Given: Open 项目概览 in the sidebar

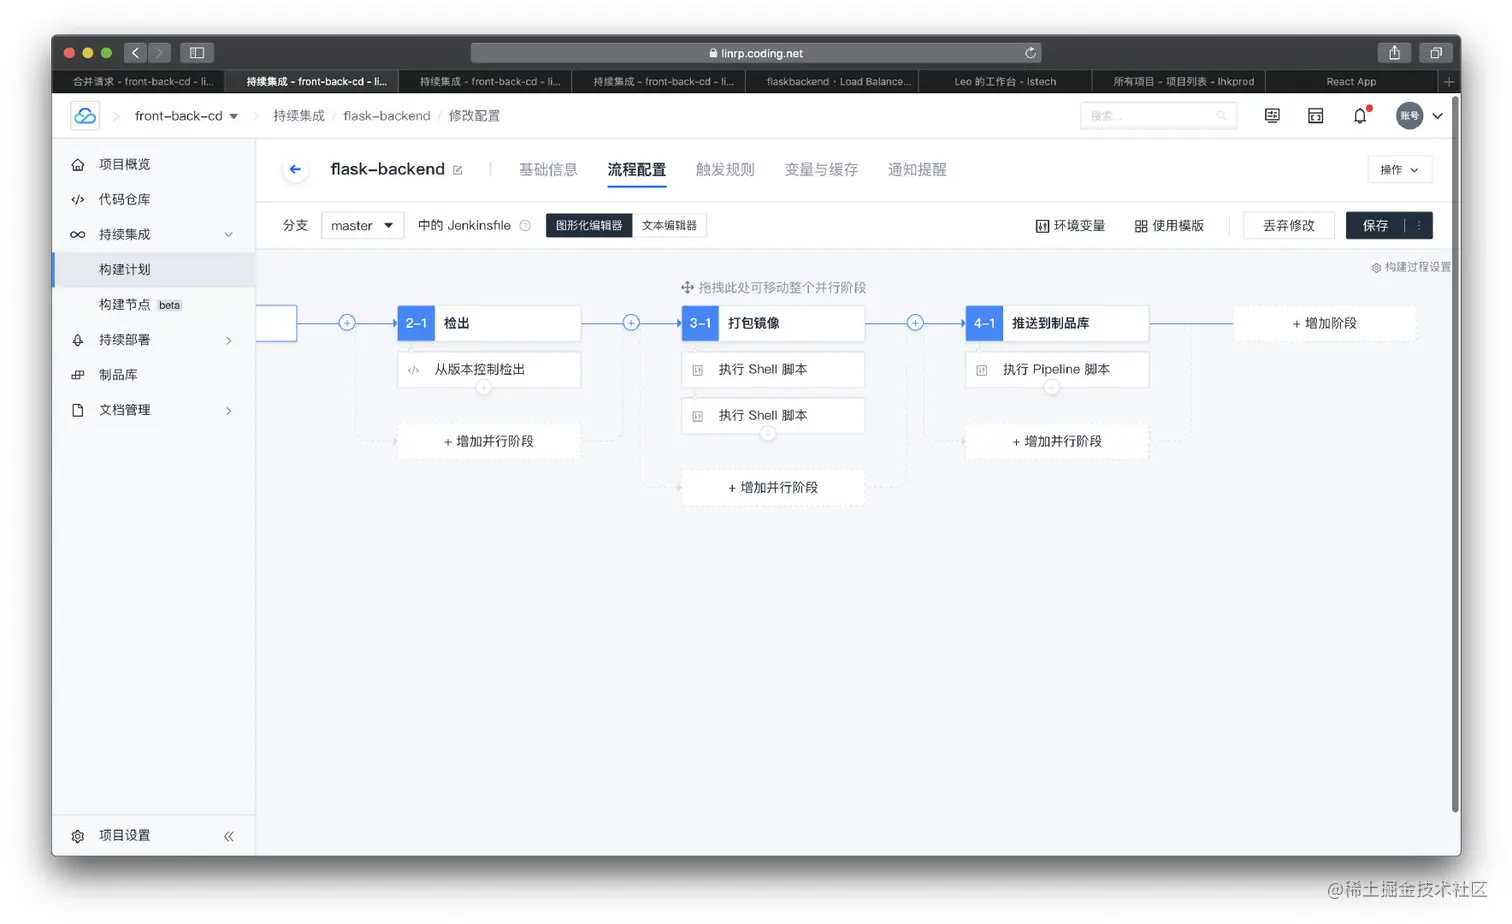Looking at the screenshot, I should [x=153, y=164].
